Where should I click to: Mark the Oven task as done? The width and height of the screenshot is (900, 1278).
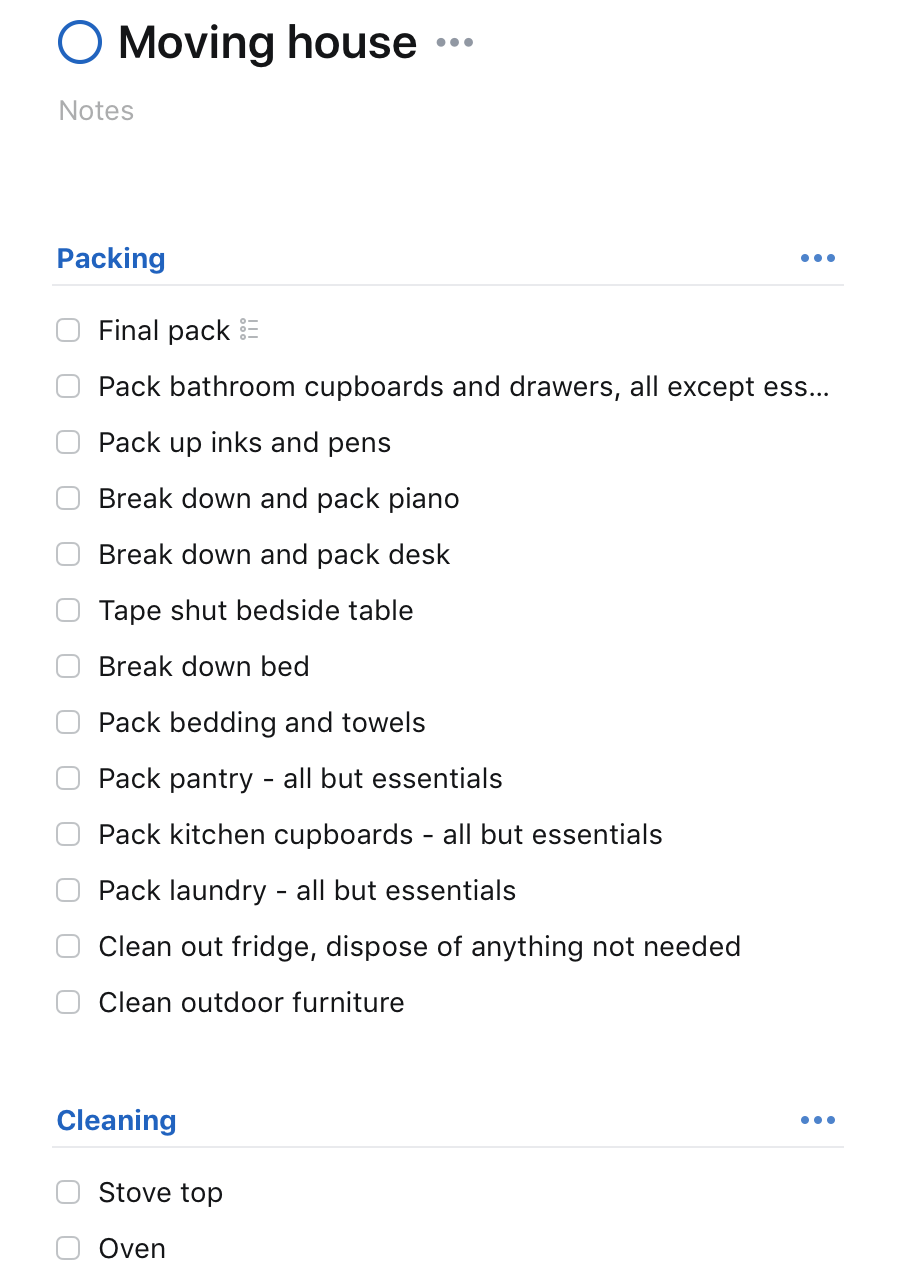68,1248
